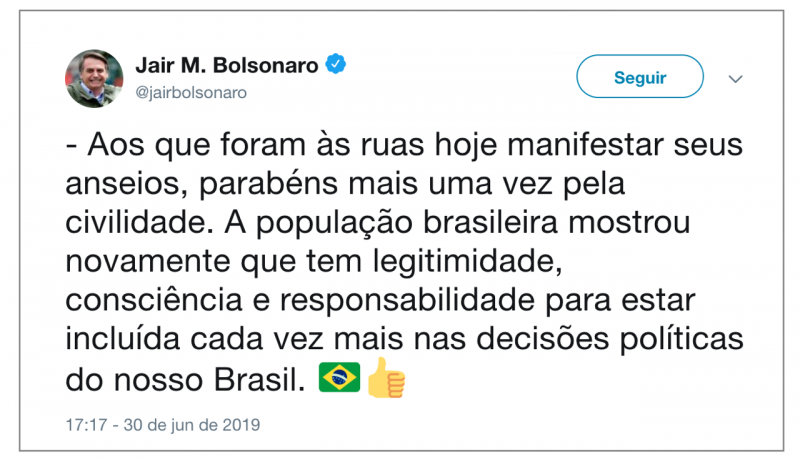Screen dimensions: 800x462
Task: Click the blue verified badge
Action: tap(338, 65)
